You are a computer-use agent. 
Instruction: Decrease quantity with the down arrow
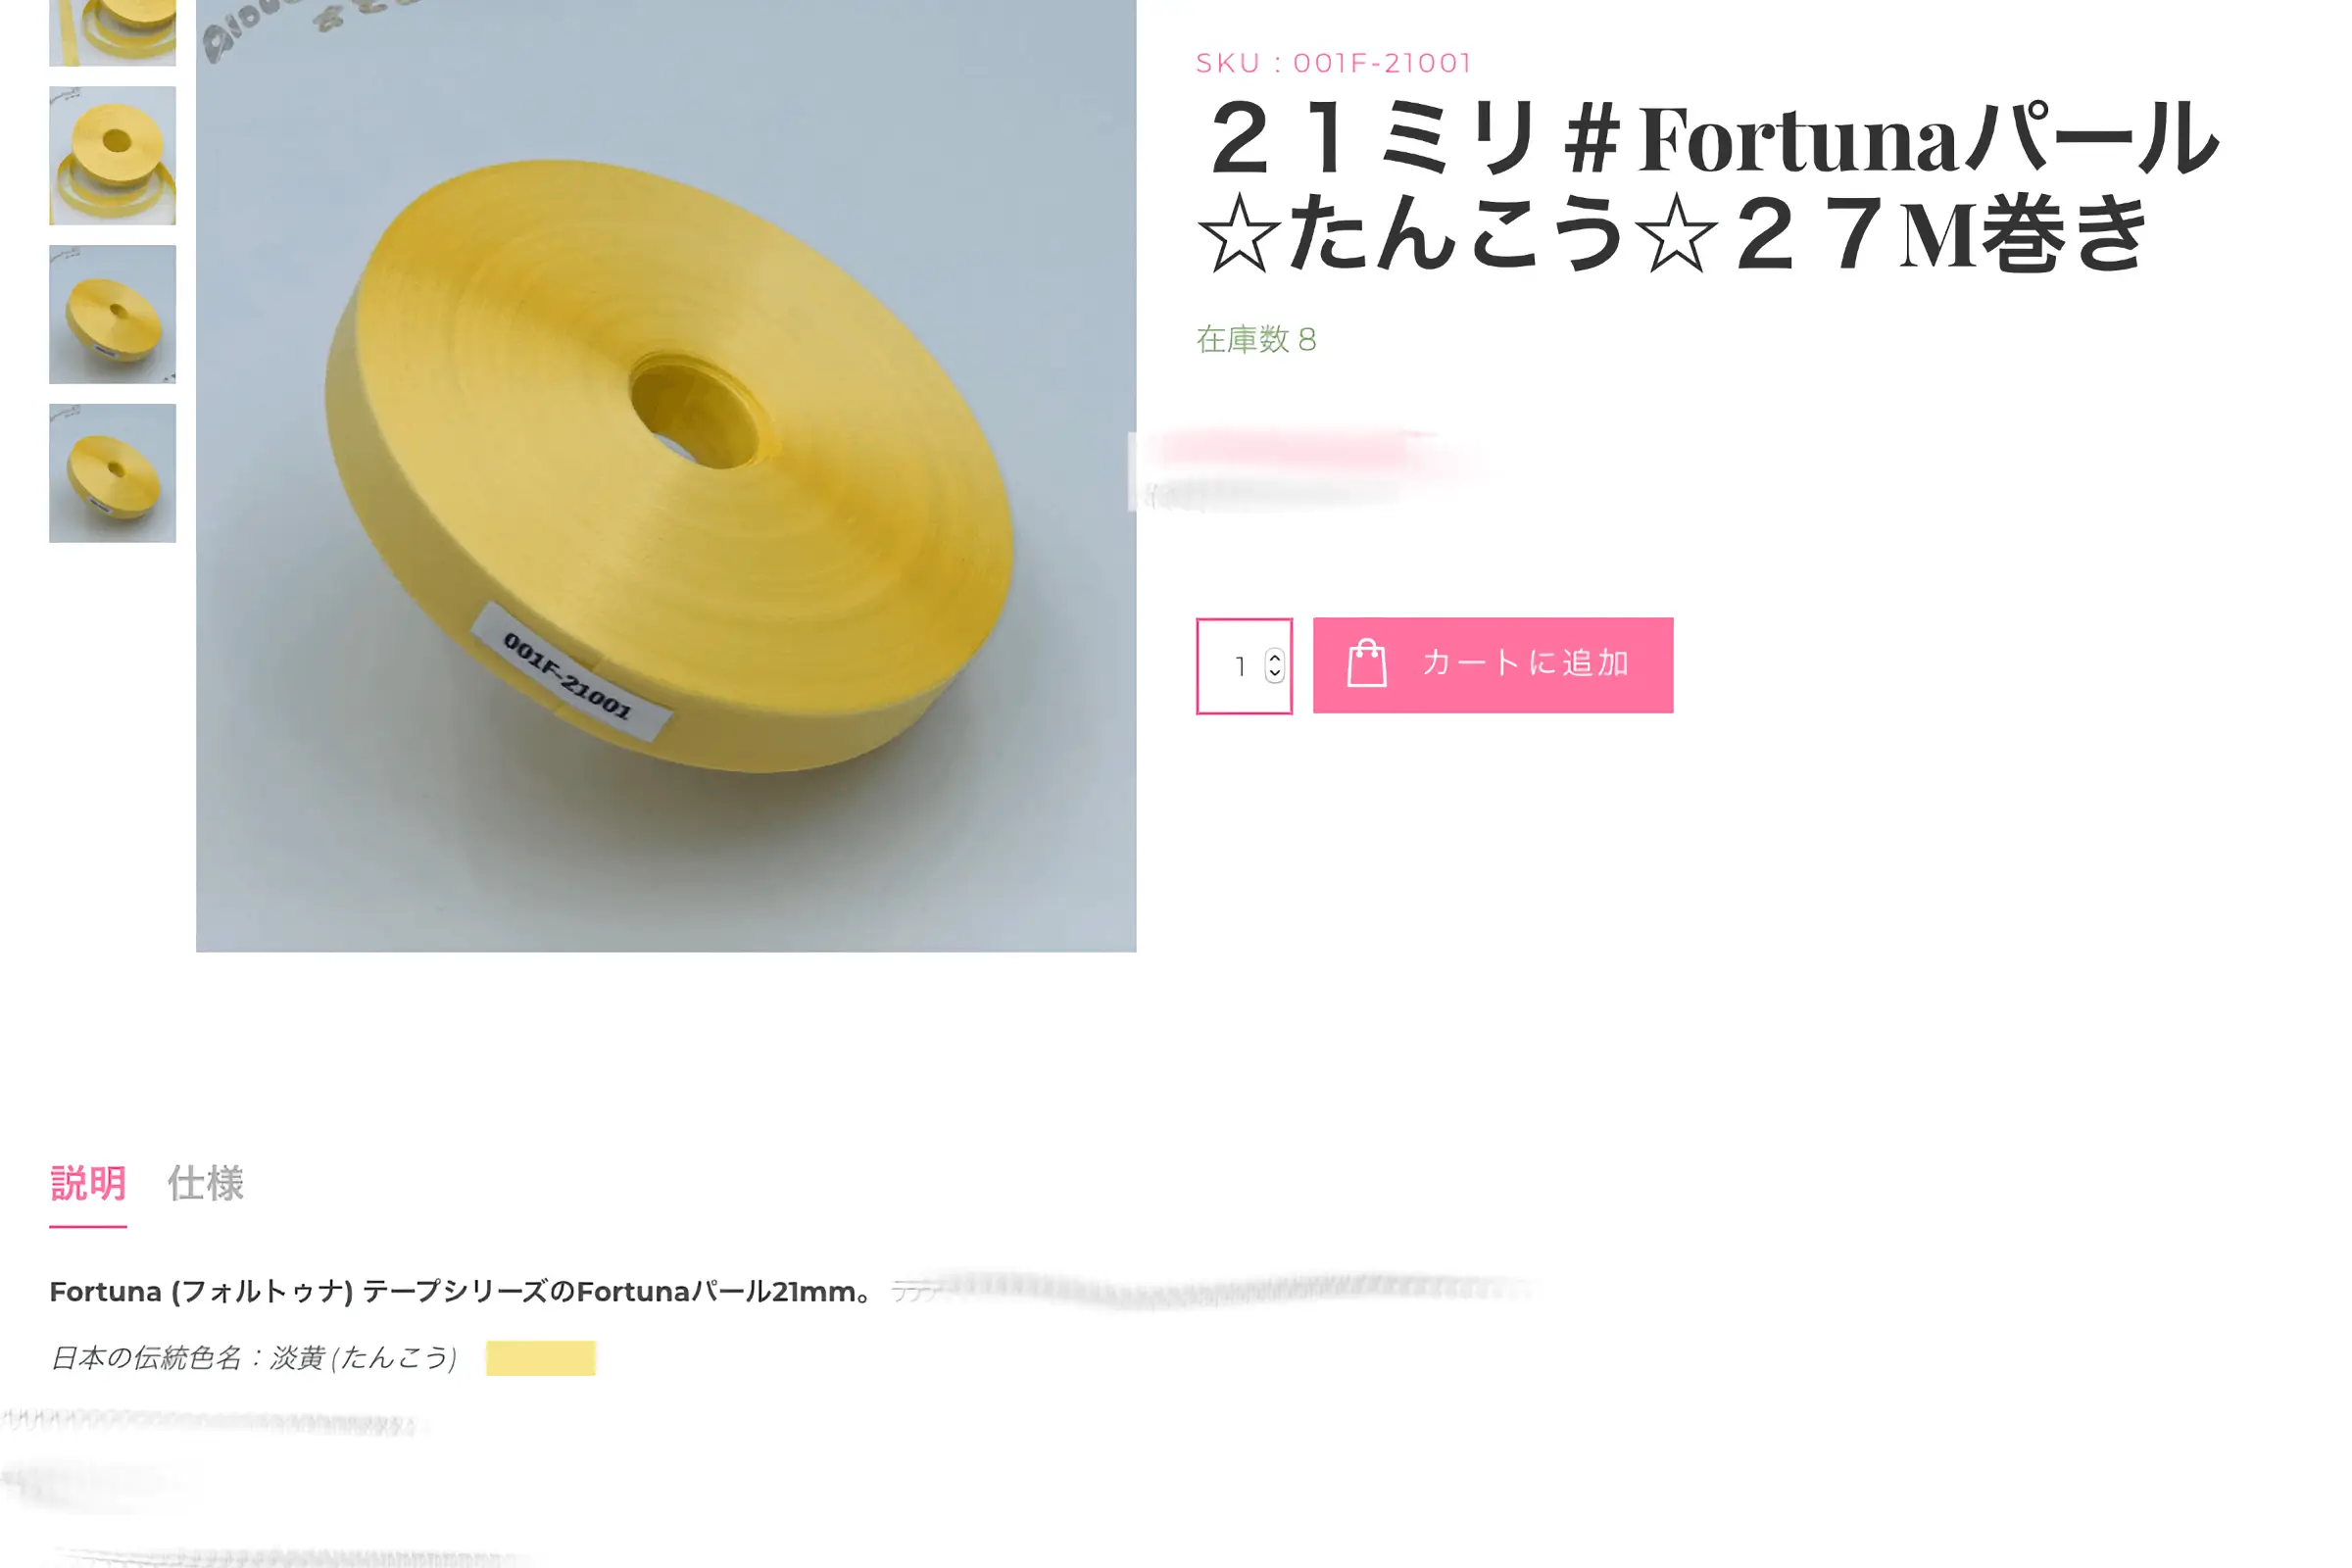[1274, 674]
